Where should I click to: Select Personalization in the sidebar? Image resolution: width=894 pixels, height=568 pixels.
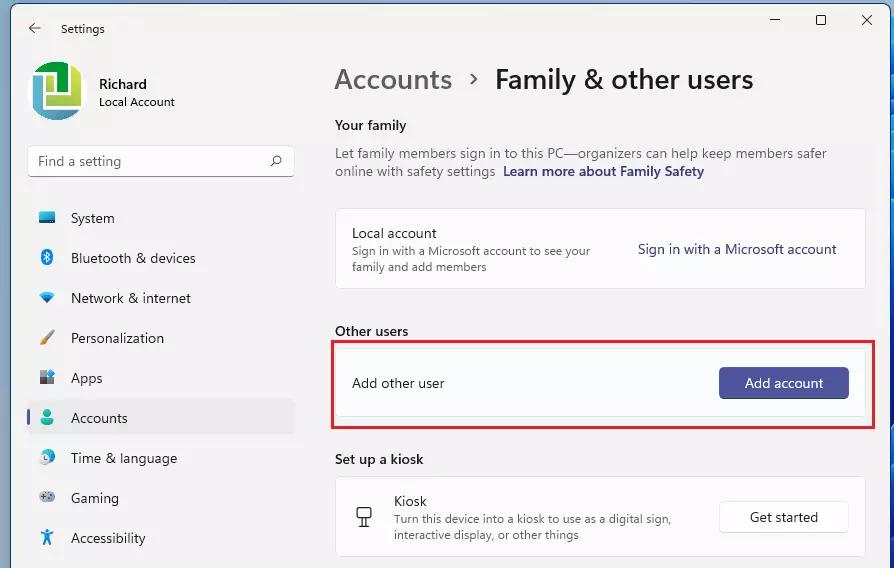point(117,338)
